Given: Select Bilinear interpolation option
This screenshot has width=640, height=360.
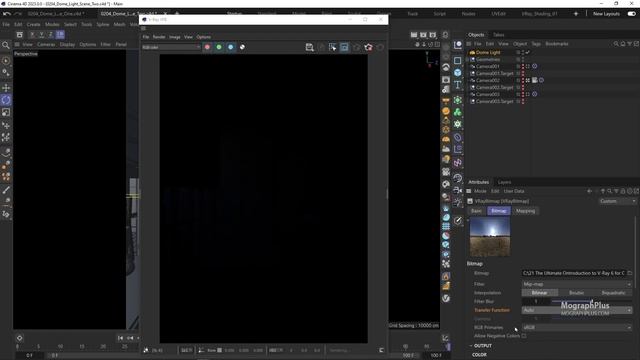Looking at the screenshot, I should [540, 293].
